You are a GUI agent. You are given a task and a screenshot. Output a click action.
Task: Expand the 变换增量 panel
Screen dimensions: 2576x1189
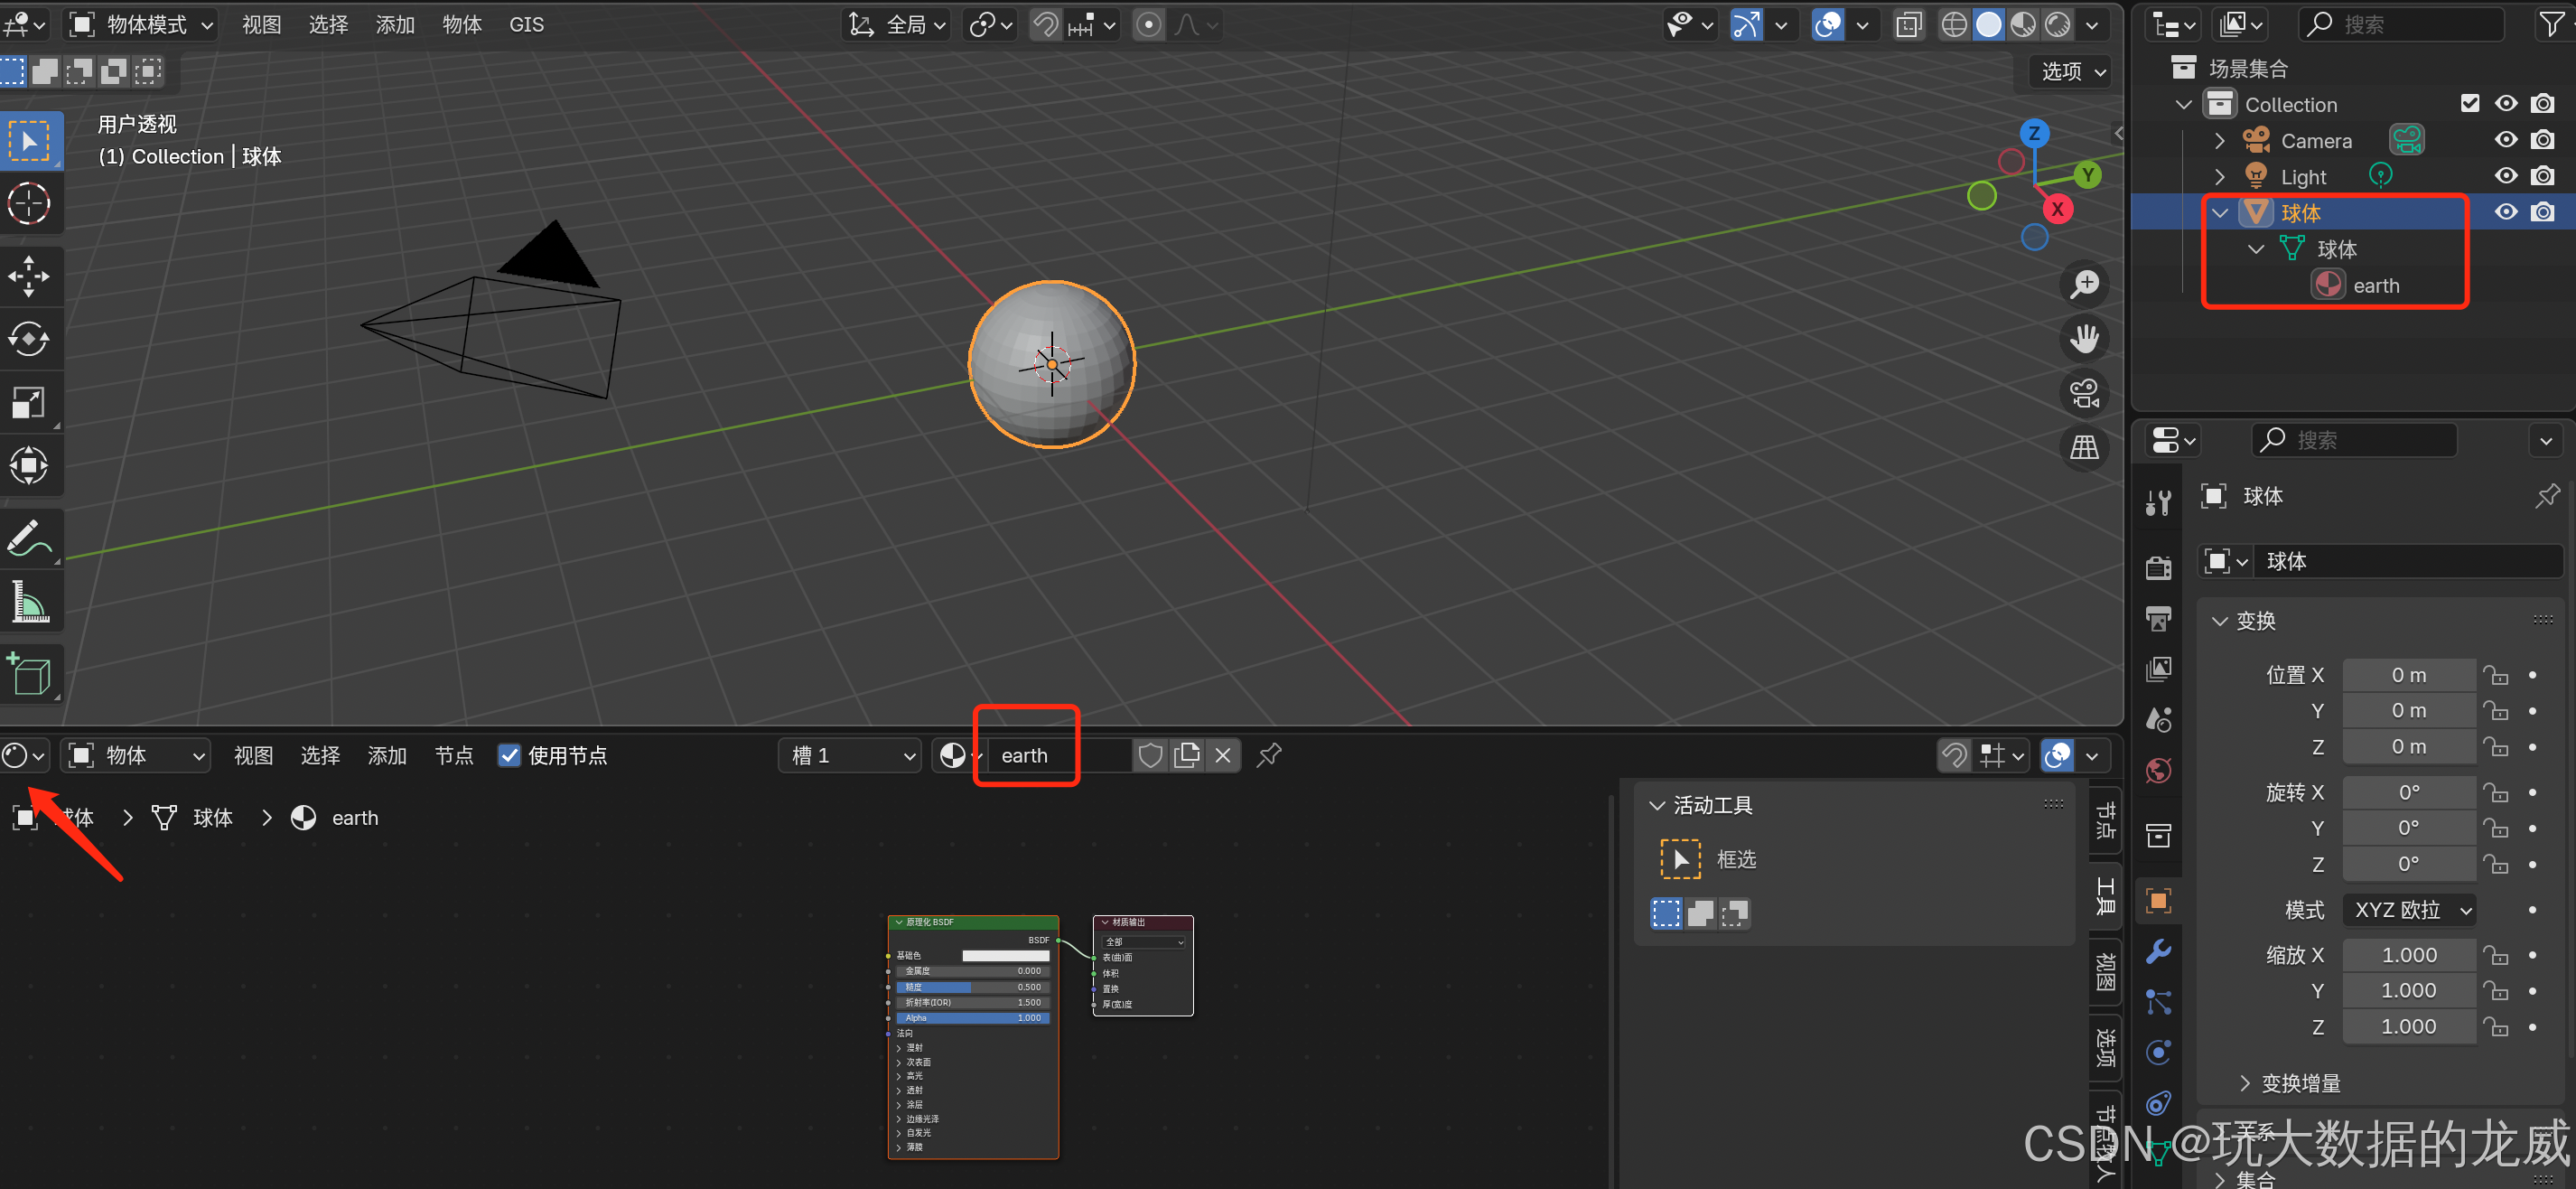point(2300,1083)
